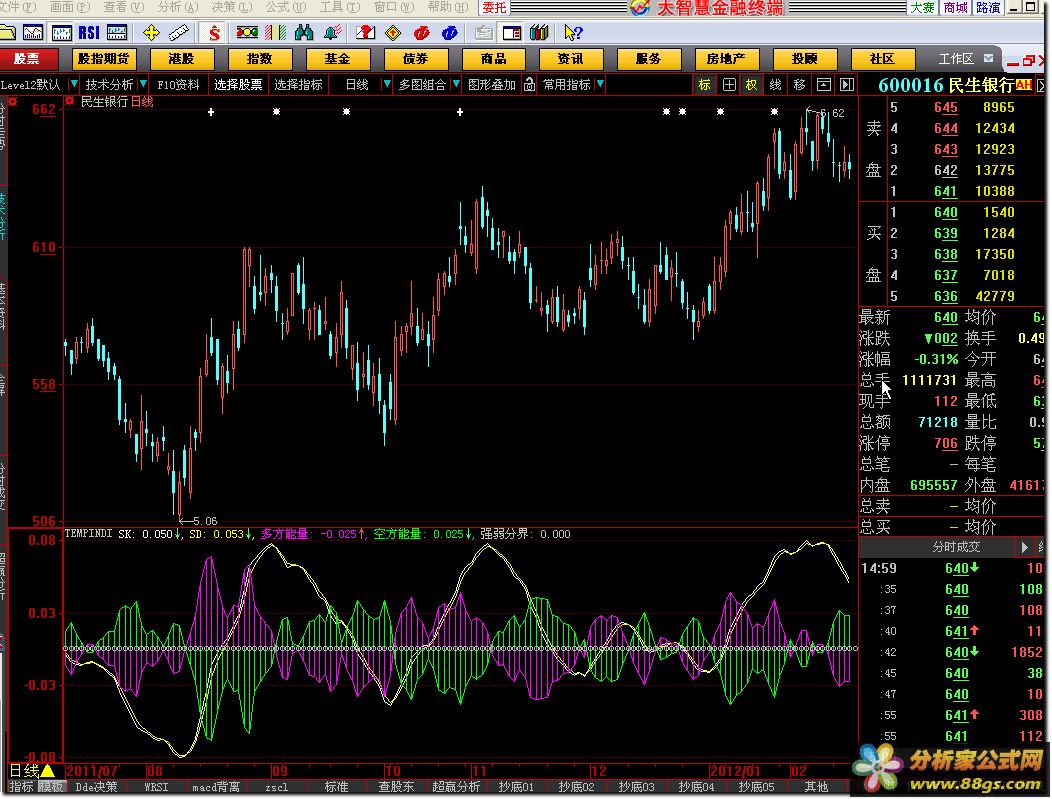Viewport: 1052px width, 799px height.
Task: Expand the 多图组合 dropdown arrow
Action: pyautogui.click(x=456, y=85)
